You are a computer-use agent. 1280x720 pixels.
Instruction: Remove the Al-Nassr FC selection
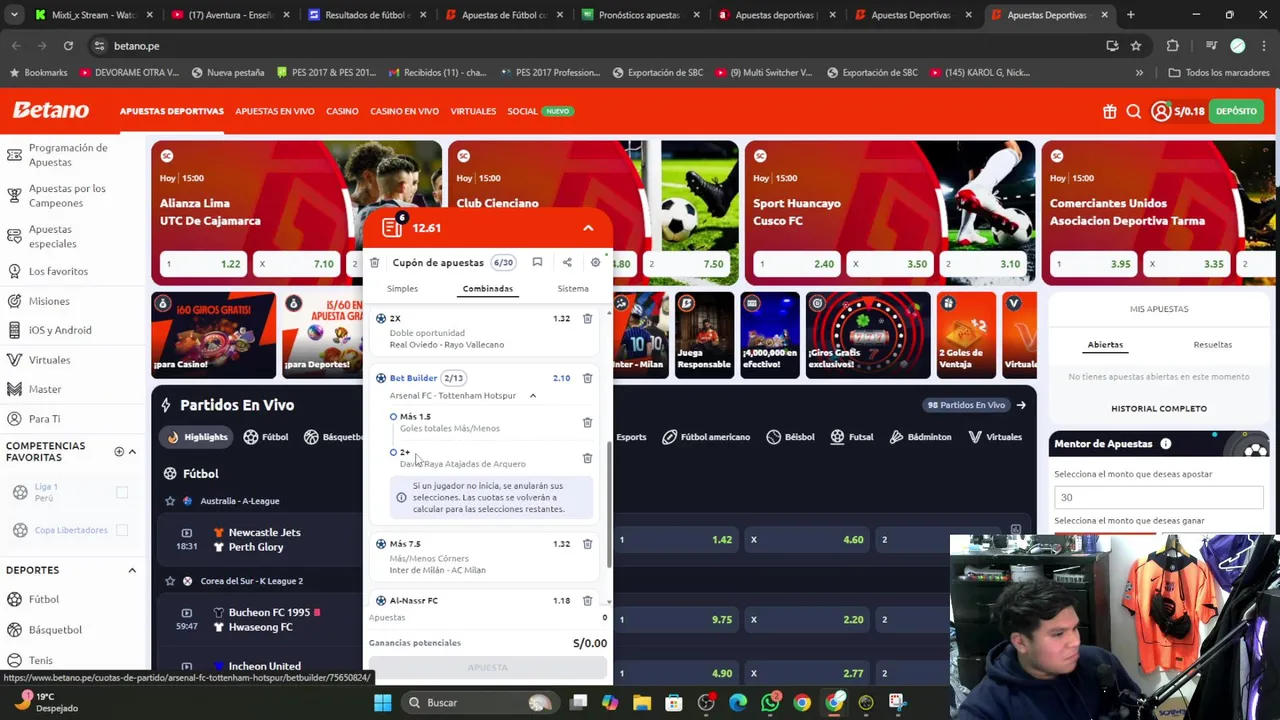coord(587,601)
